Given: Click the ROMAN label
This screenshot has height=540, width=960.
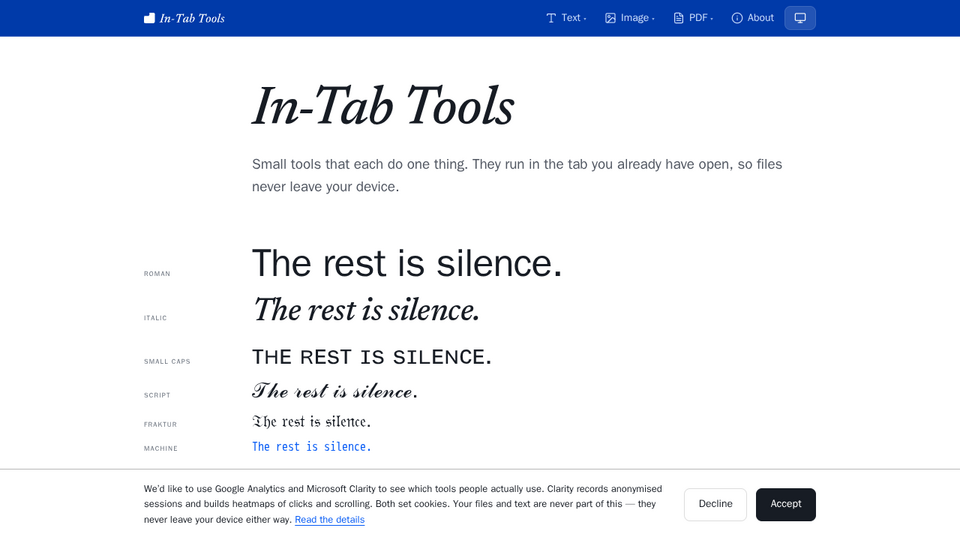Looking at the screenshot, I should click(157, 274).
